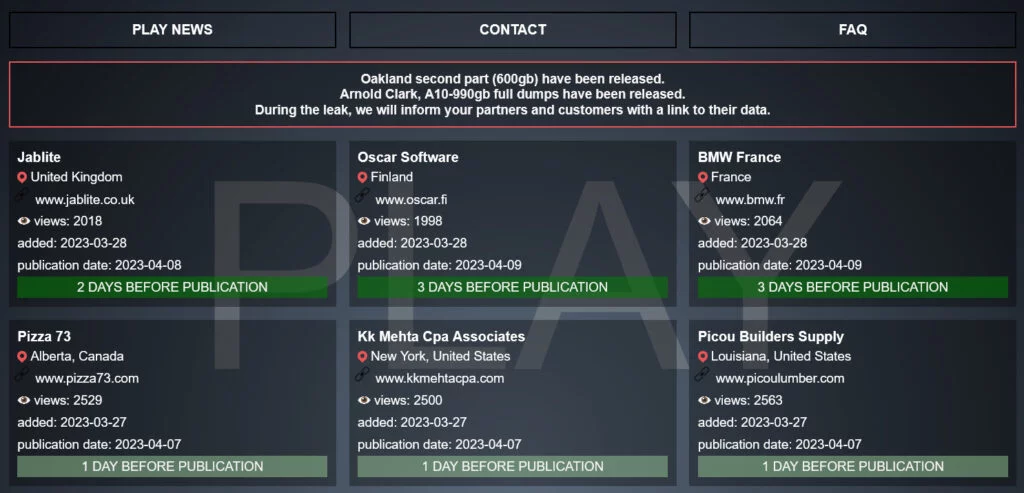Click the www.pizza73.com URL

click(86, 379)
